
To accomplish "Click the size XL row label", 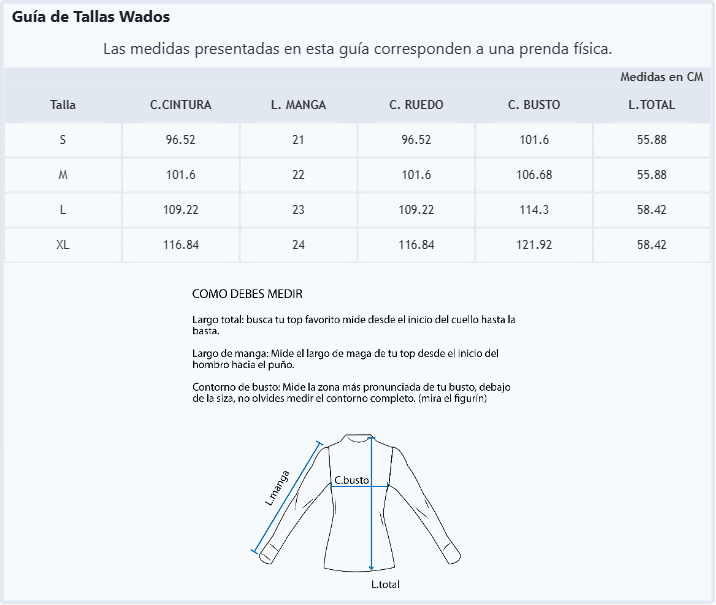I will [x=63, y=245].
